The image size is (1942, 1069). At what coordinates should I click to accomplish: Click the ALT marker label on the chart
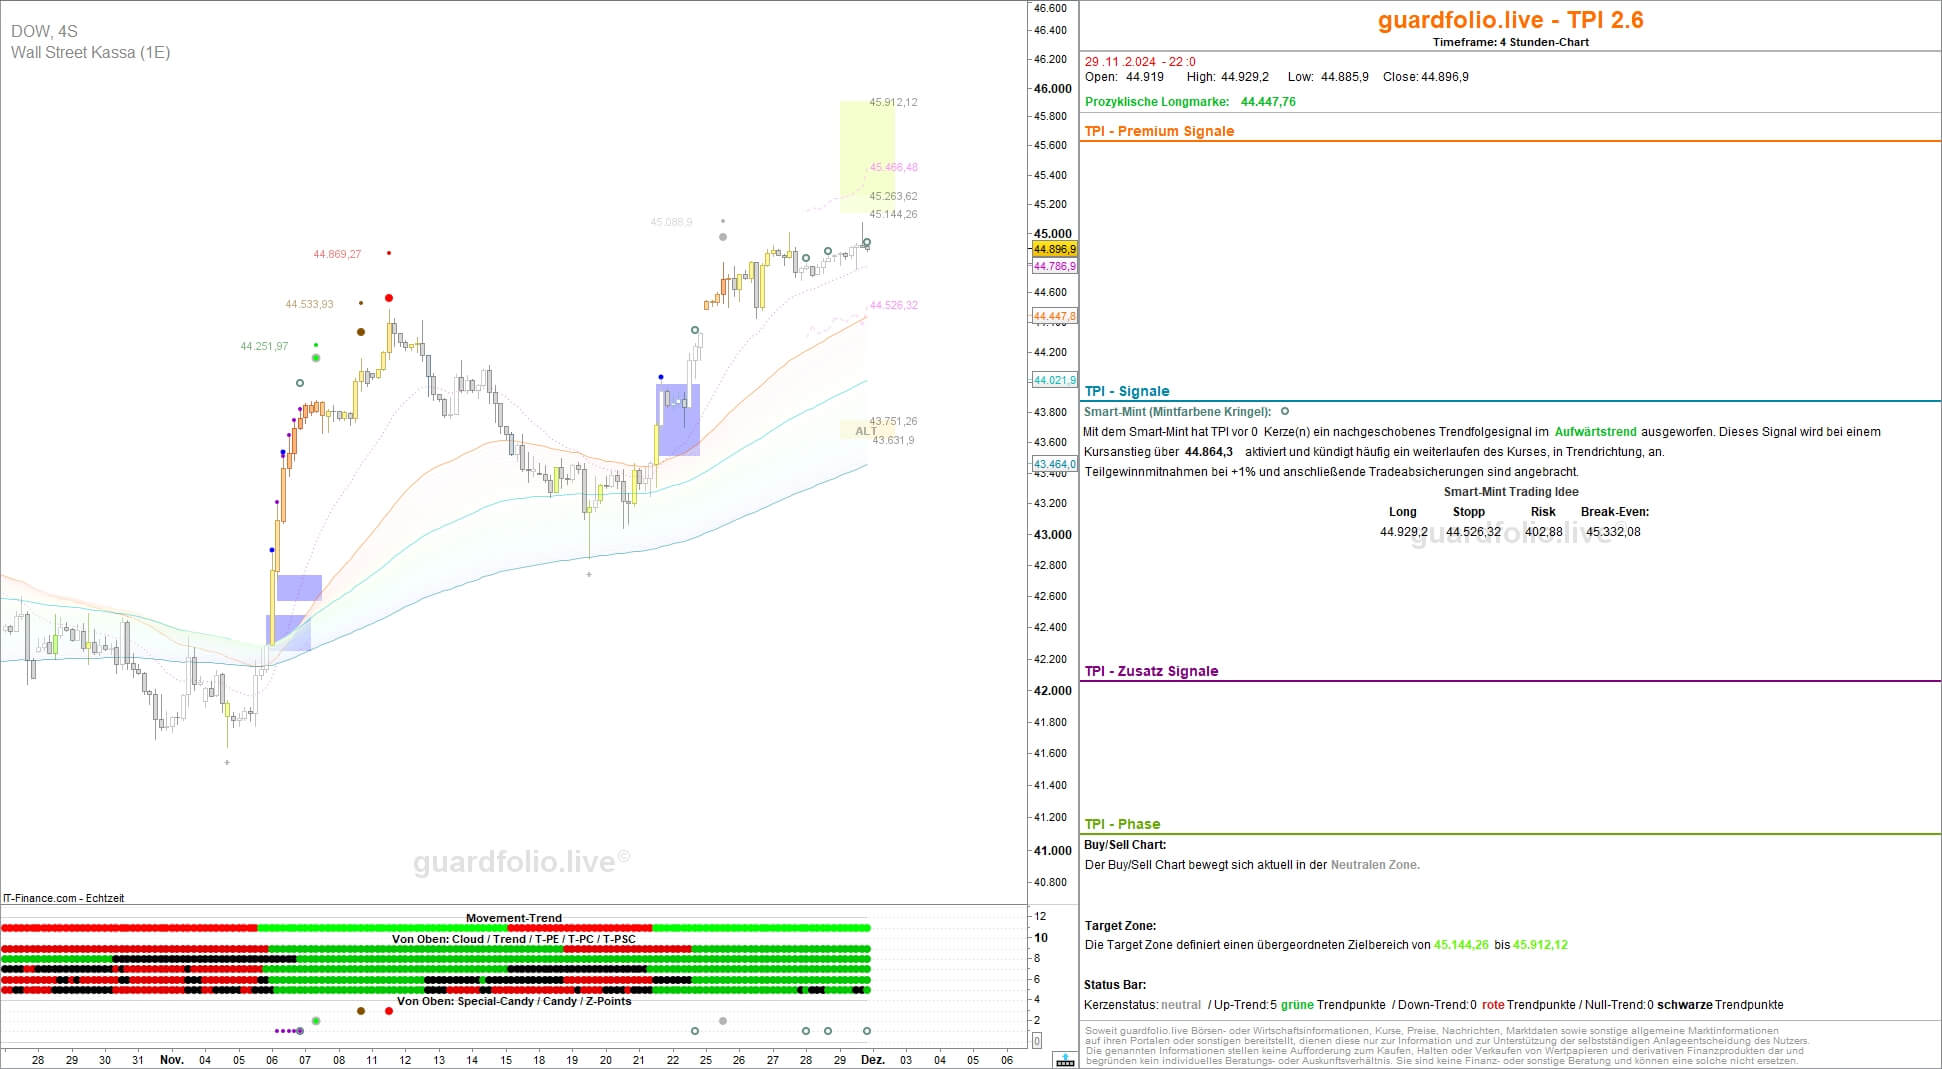click(866, 431)
